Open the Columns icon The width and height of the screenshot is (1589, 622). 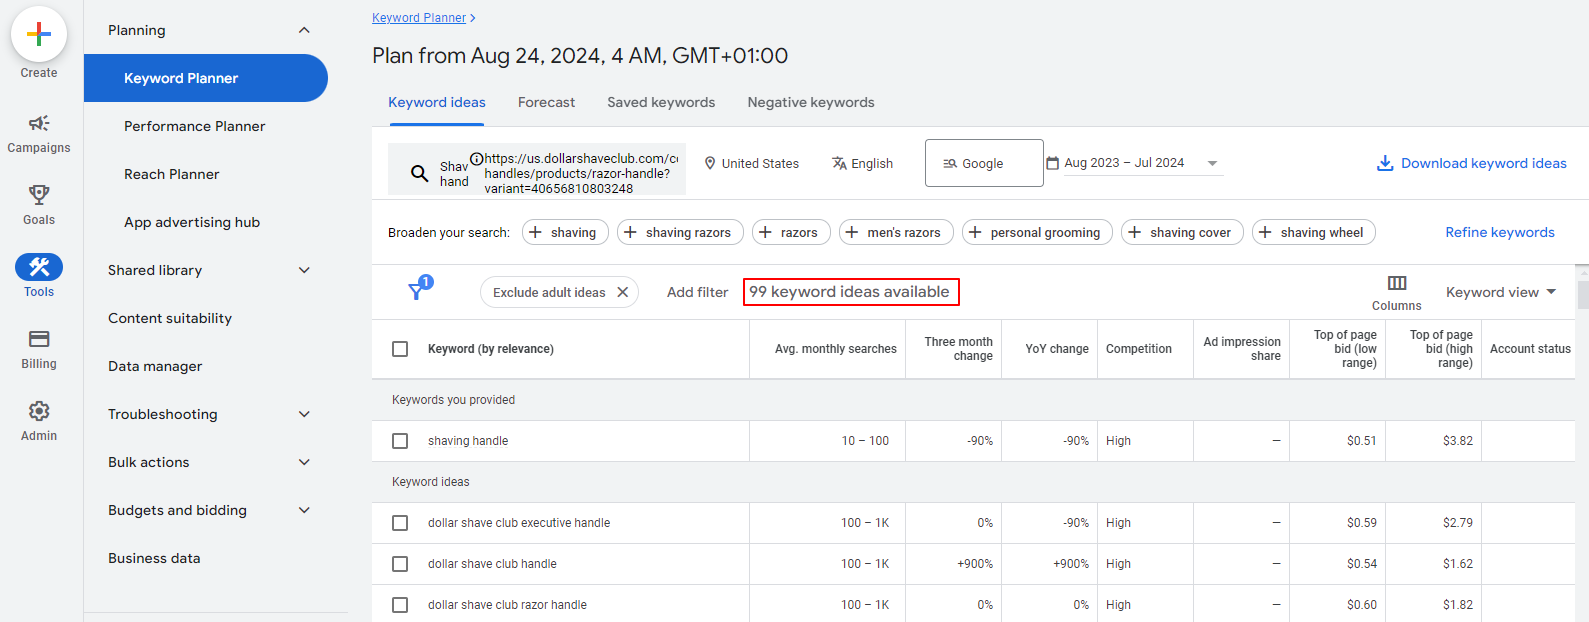click(x=1397, y=283)
